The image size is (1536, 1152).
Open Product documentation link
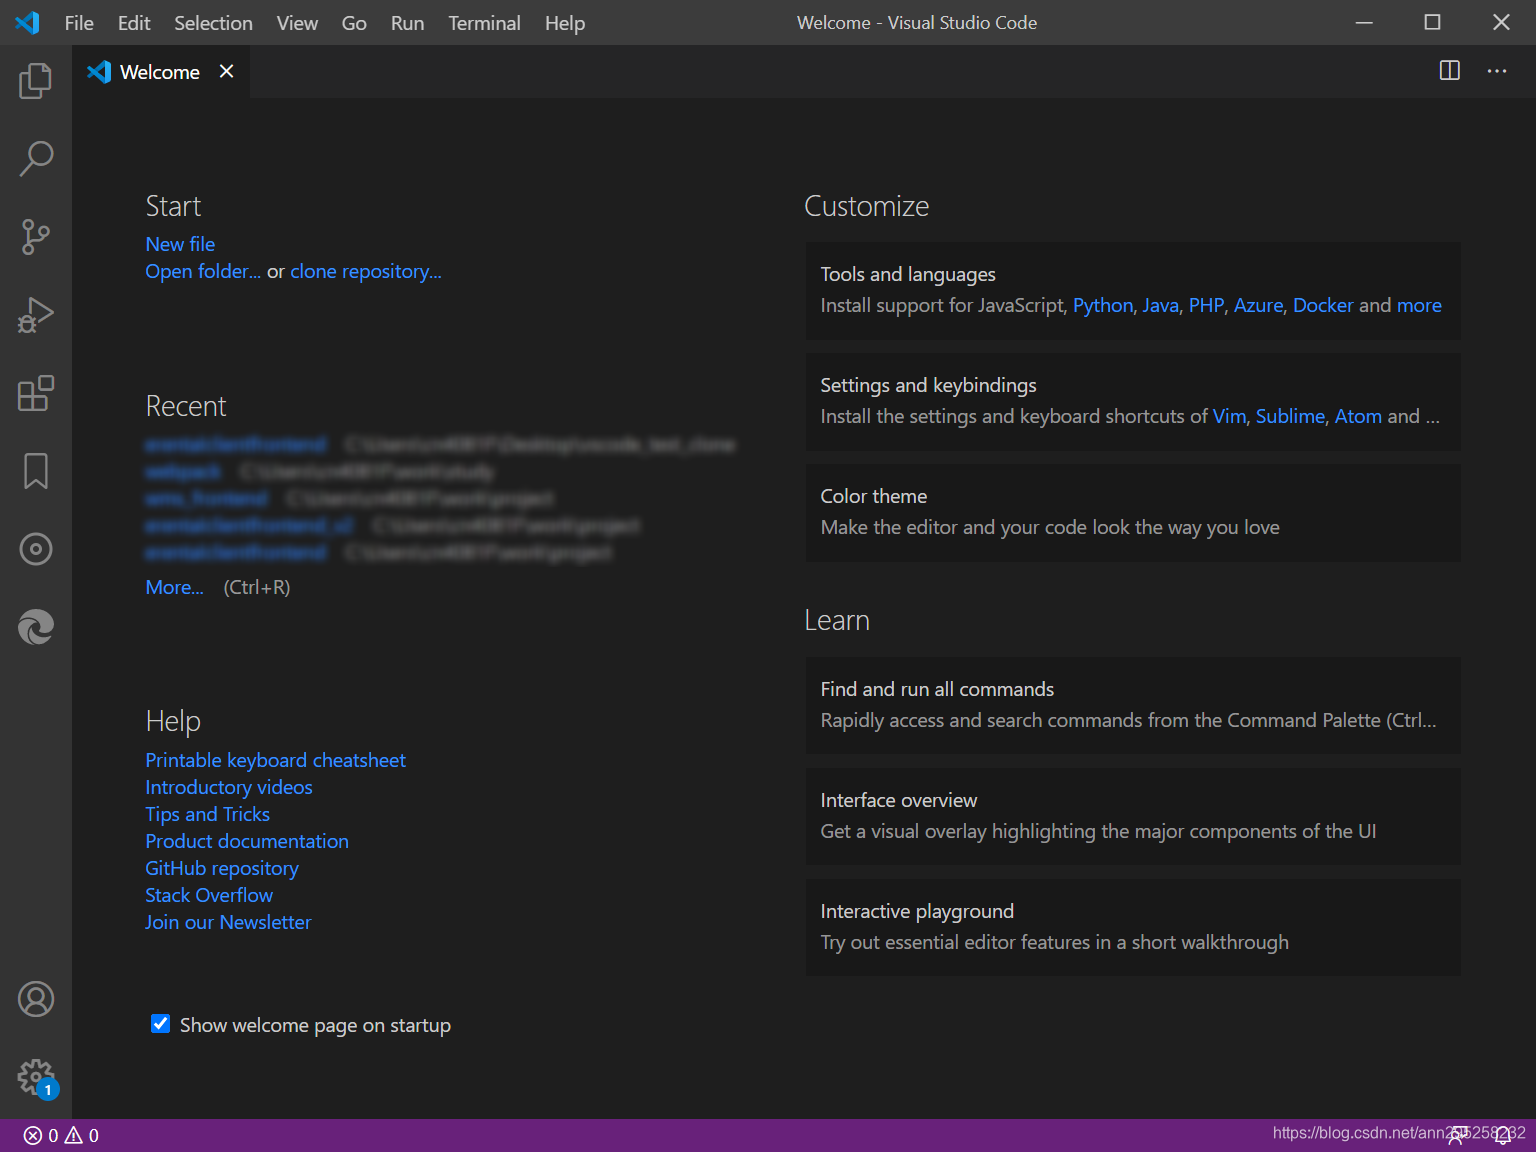pos(247,841)
